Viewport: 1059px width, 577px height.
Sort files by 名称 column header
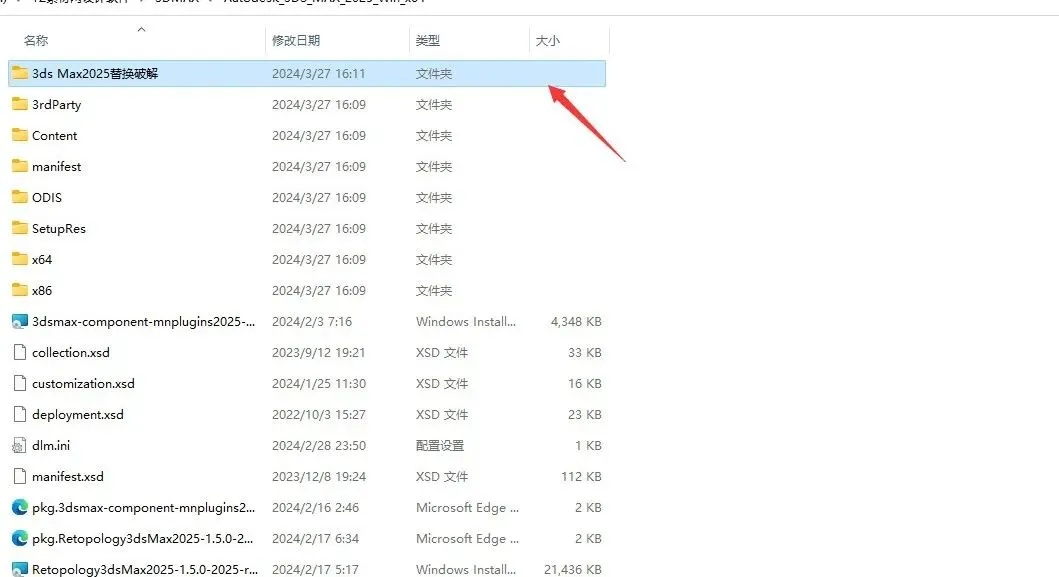tap(36, 41)
